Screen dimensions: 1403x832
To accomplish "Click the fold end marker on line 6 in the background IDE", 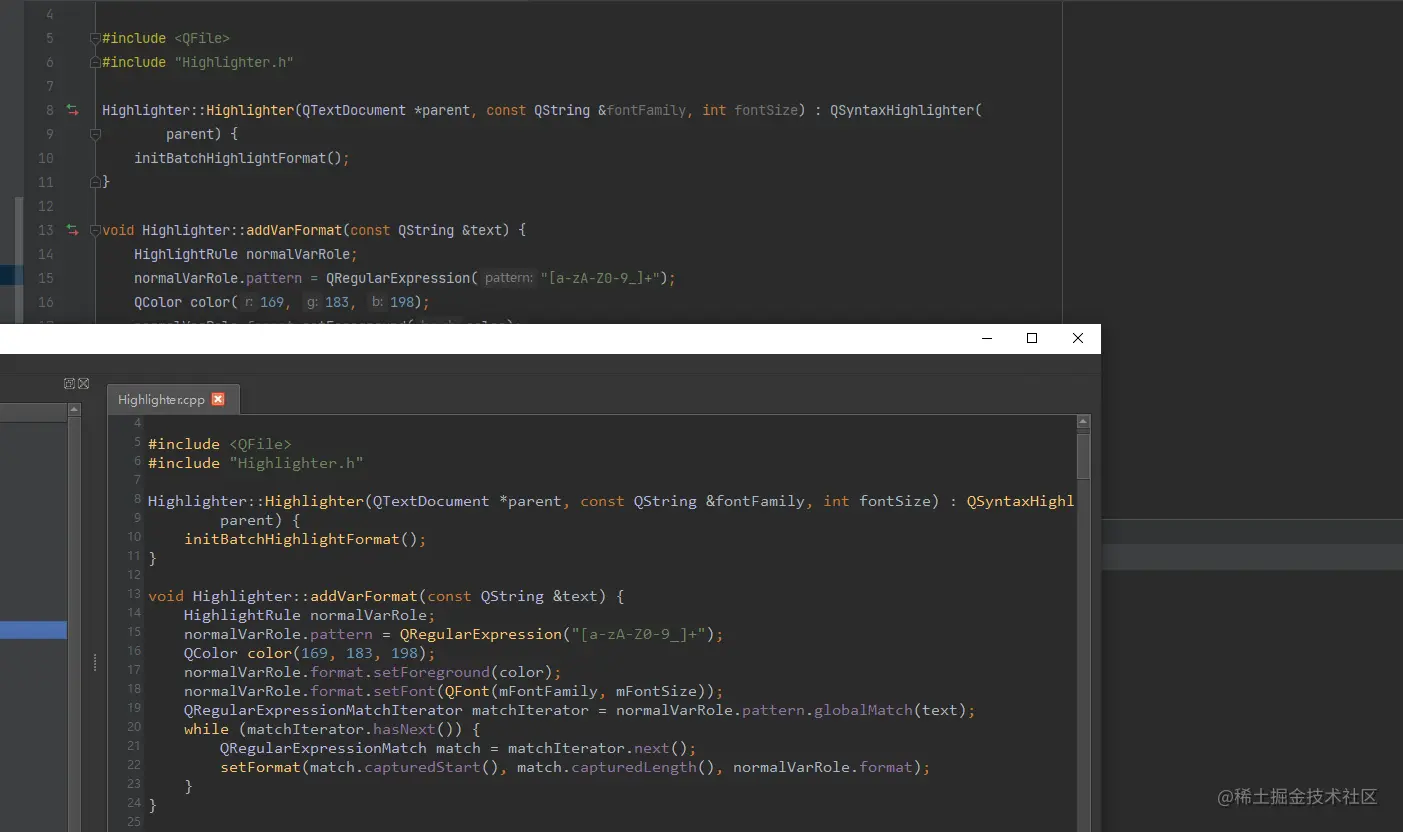I will (95, 62).
